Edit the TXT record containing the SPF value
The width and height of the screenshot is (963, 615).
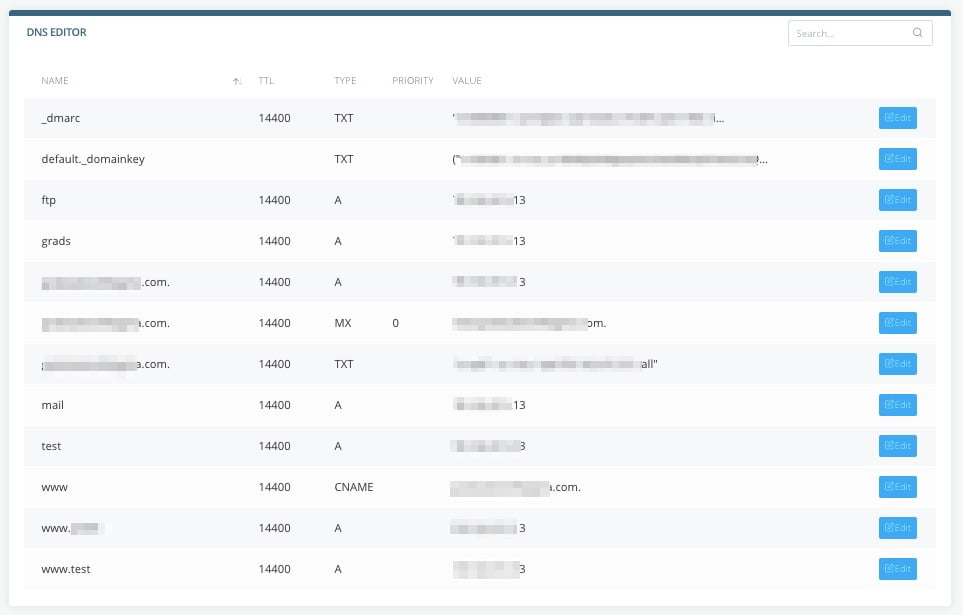click(x=897, y=363)
